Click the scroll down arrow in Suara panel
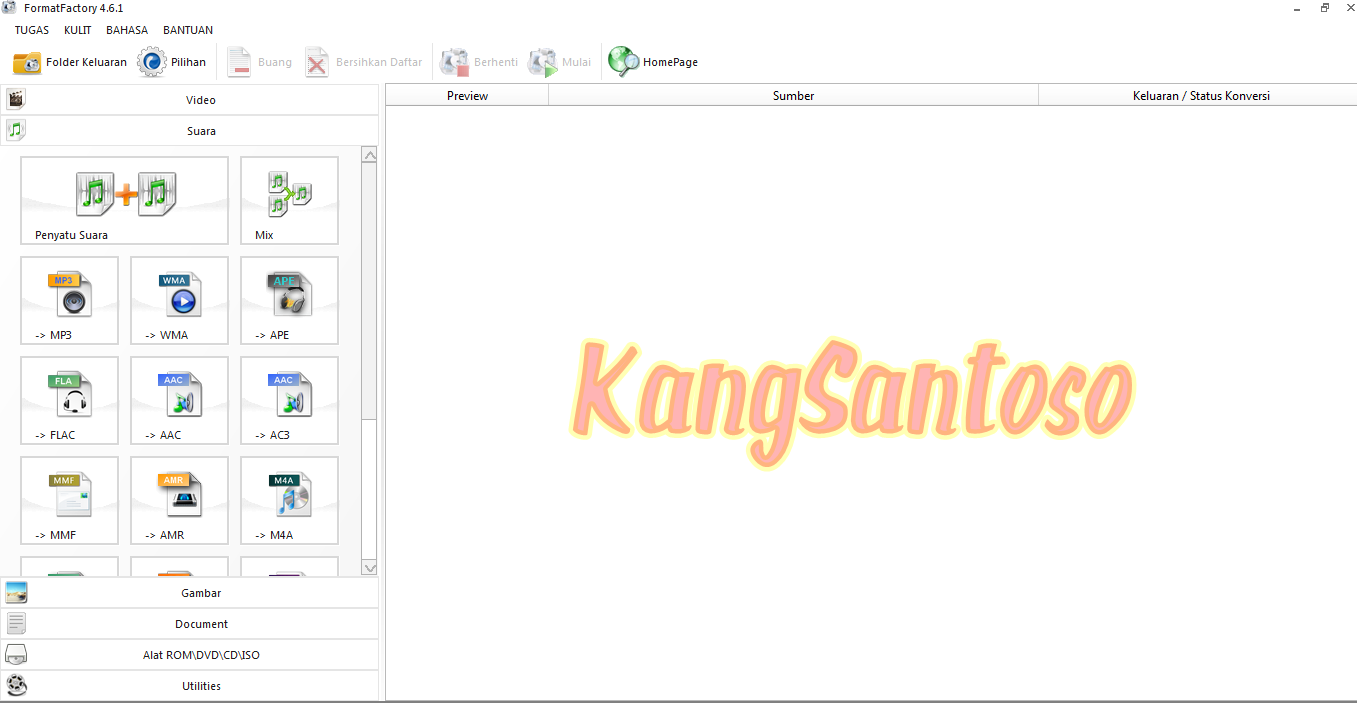The image size is (1357, 703). point(369,568)
